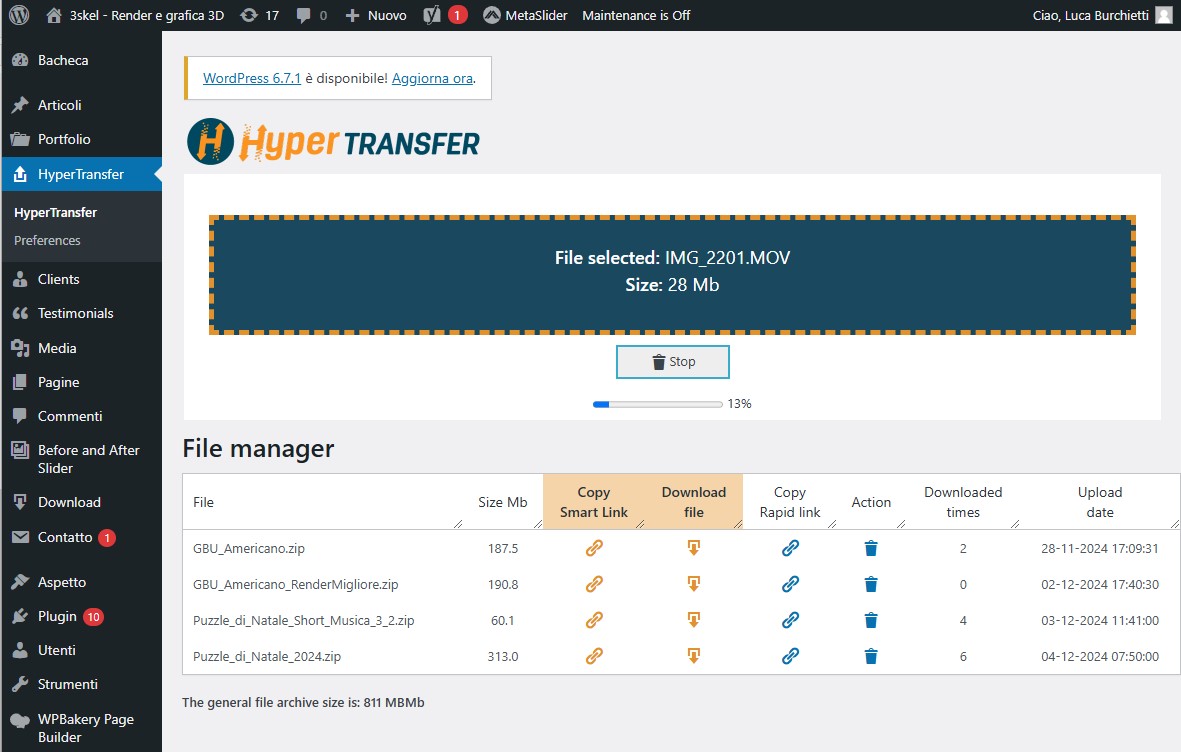1181x752 pixels.
Task: Copy smart link for GBU_Americano.zip
Action: (x=594, y=548)
